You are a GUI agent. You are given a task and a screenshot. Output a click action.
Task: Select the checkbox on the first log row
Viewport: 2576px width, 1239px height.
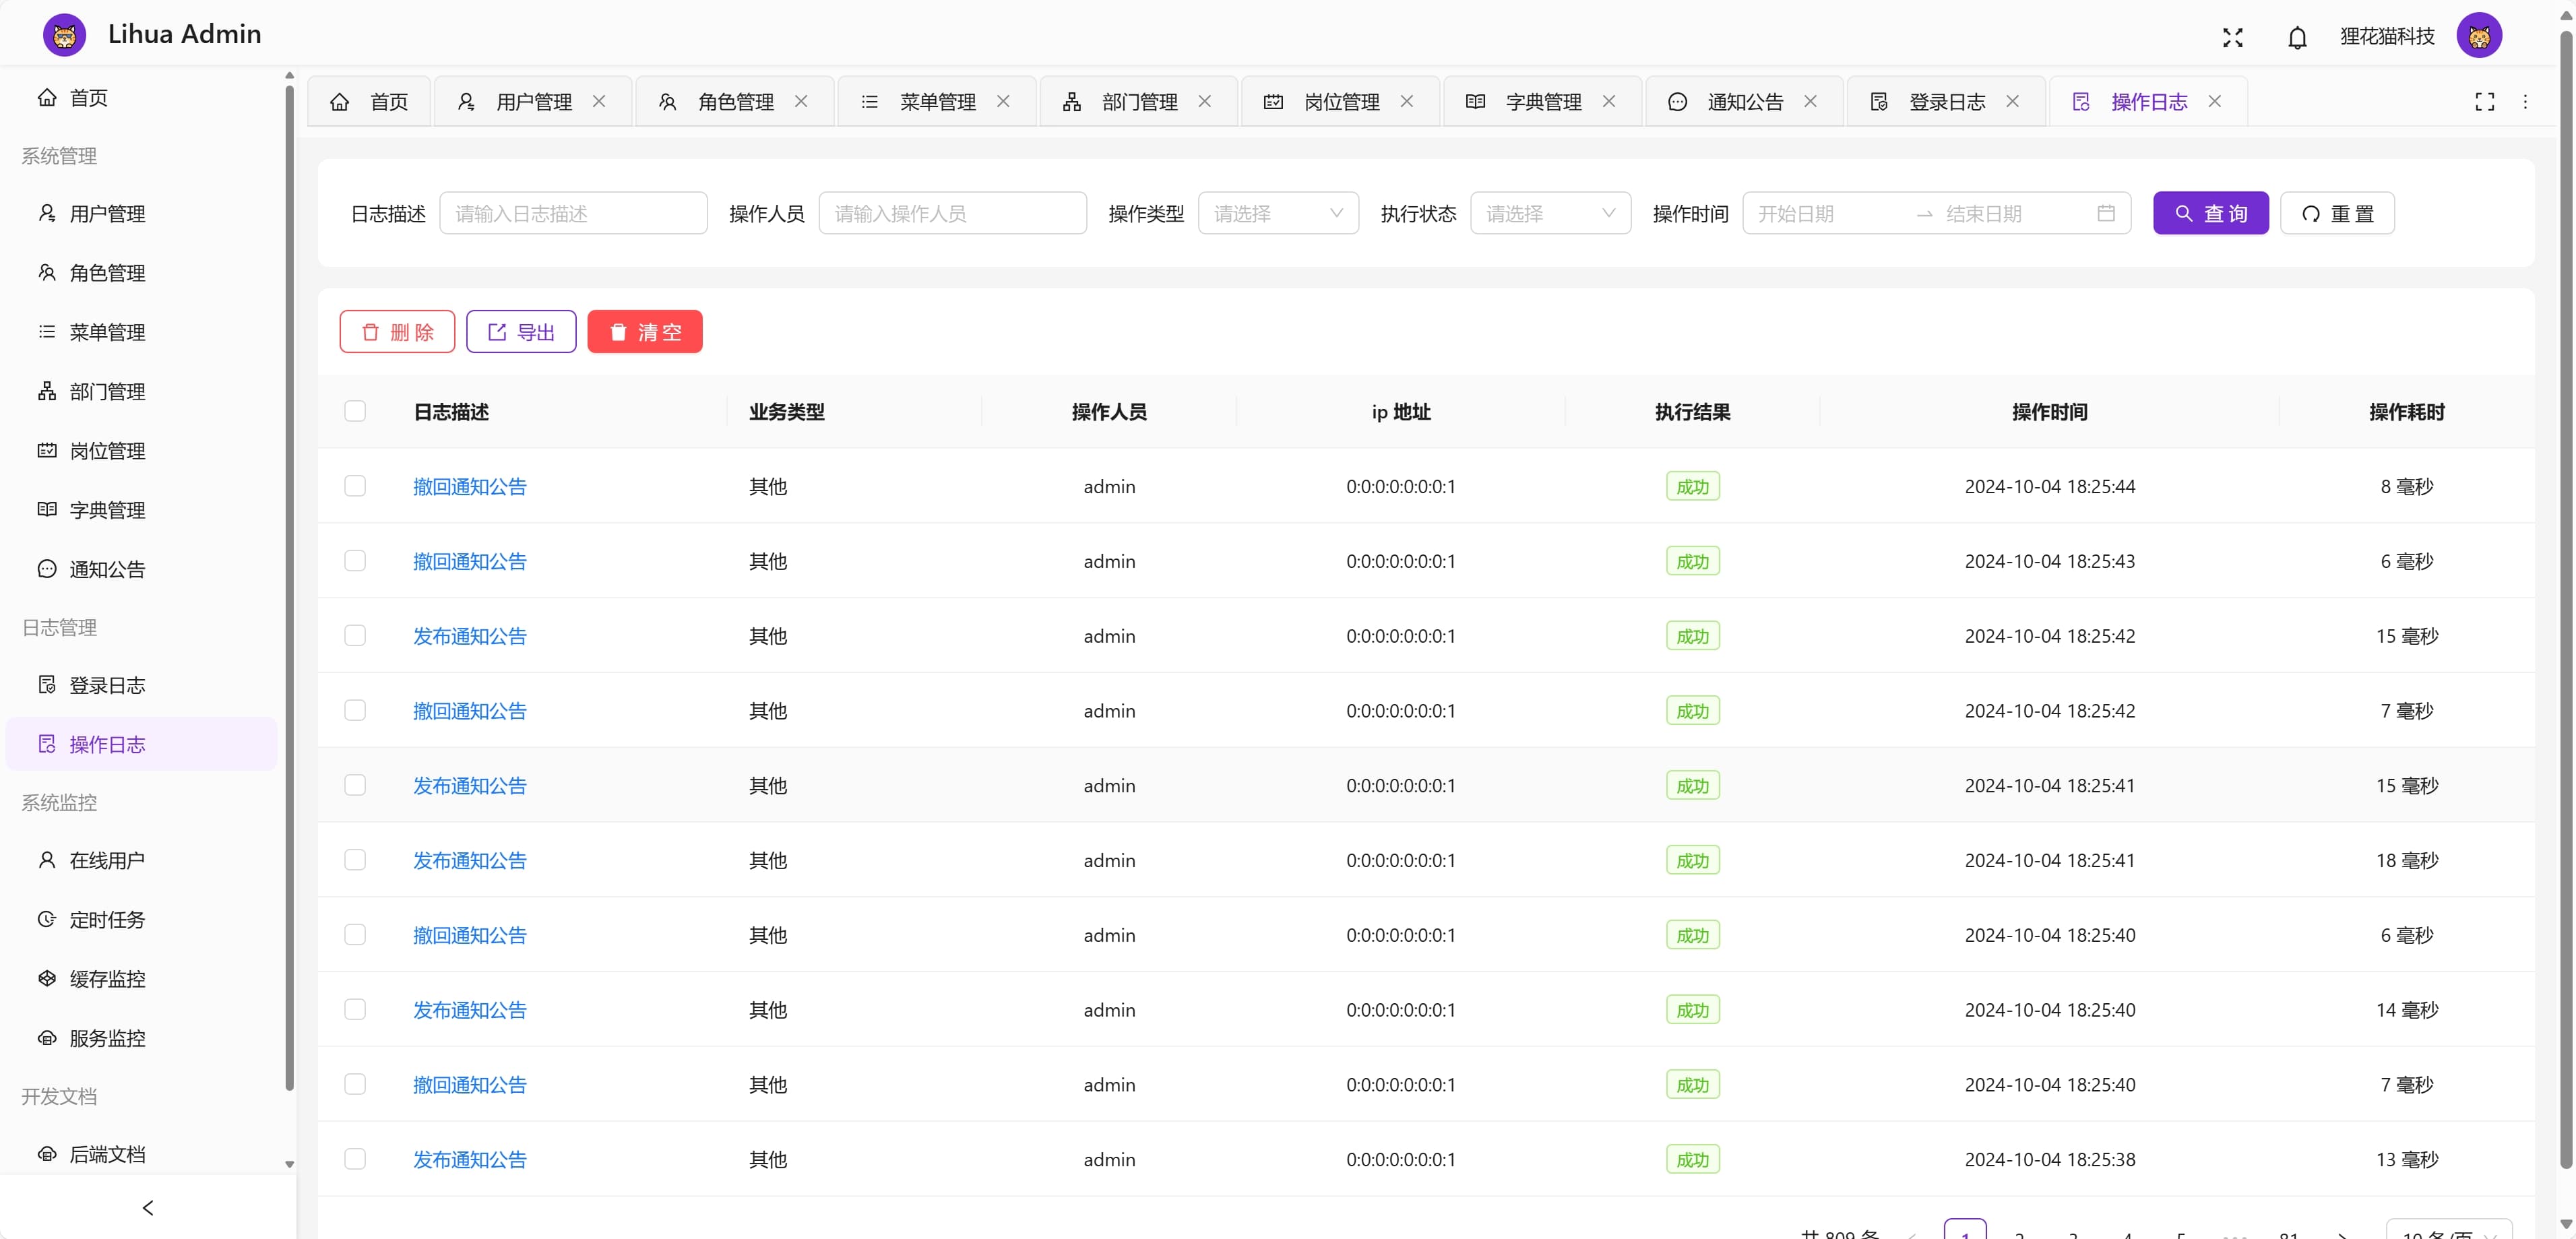pos(355,486)
